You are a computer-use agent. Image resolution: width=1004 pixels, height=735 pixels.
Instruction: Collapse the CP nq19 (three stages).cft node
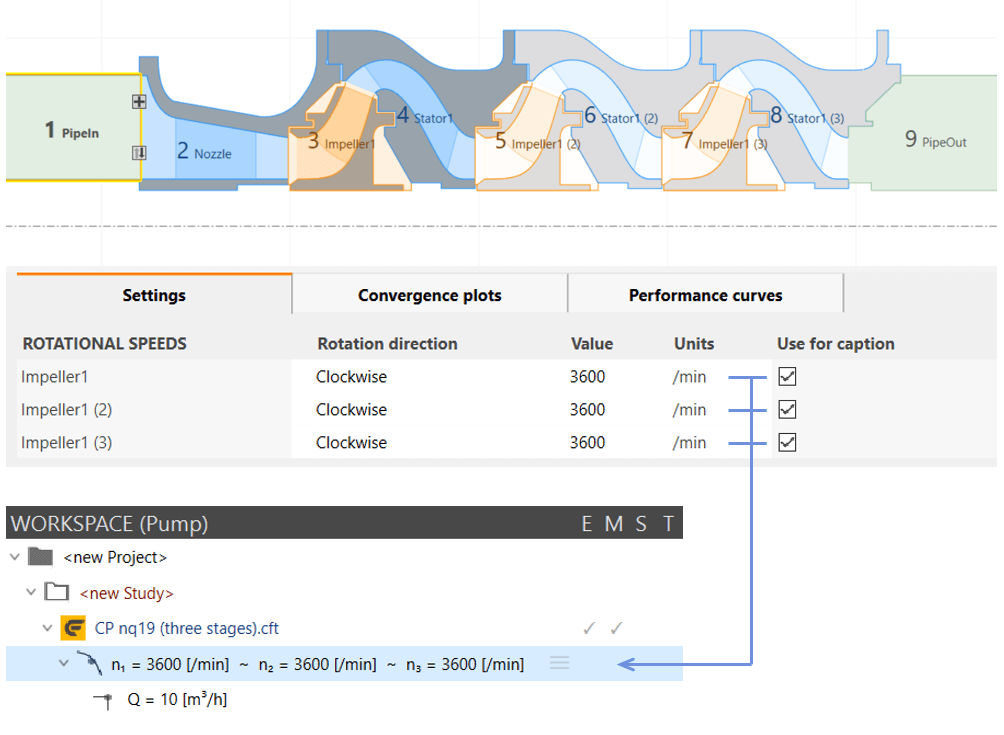(47, 628)
